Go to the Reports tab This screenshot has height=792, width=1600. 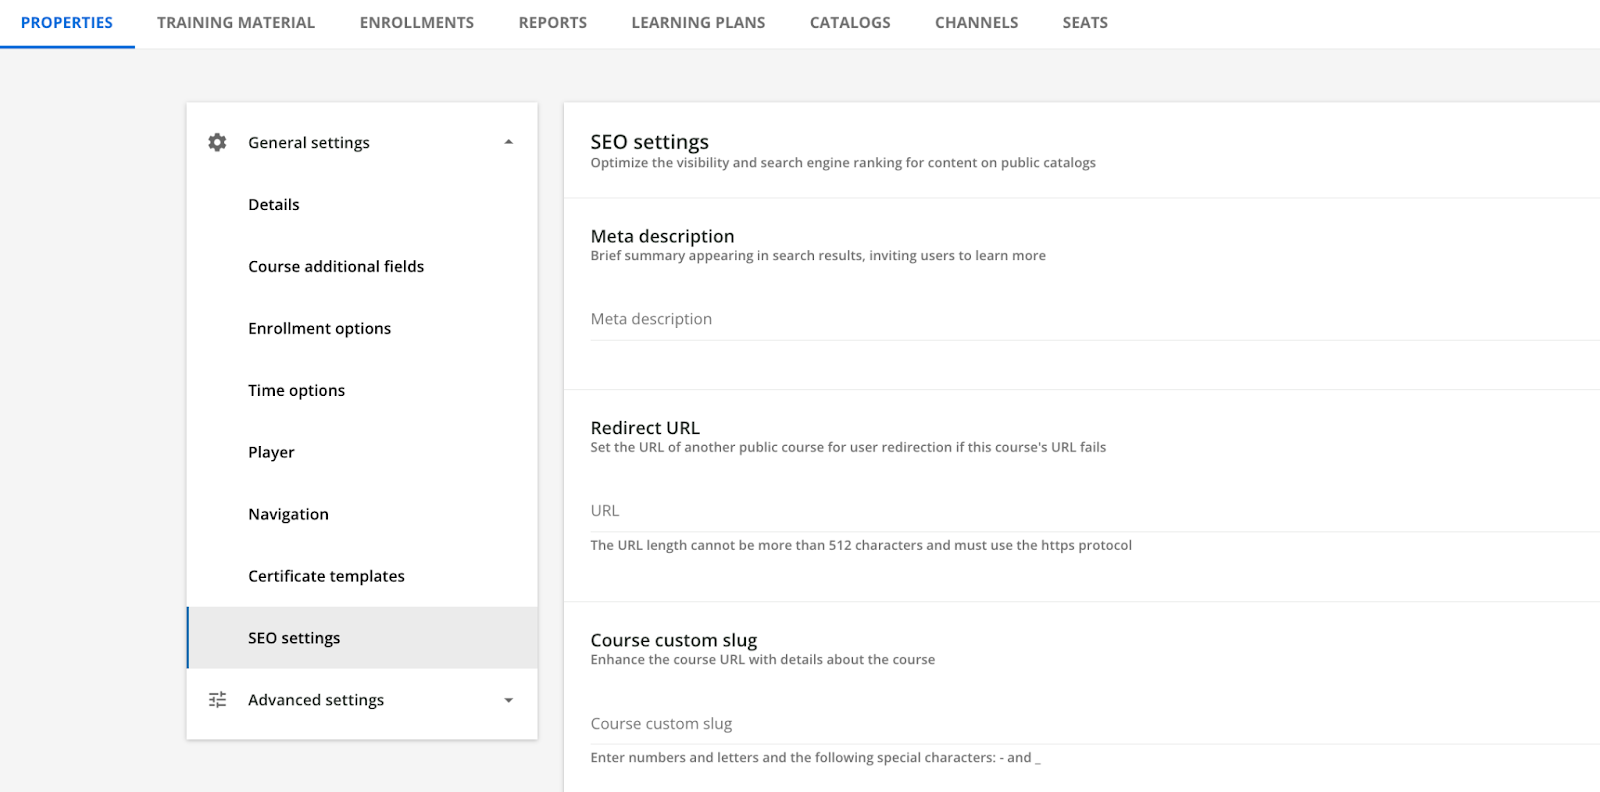tap(552, 23)
